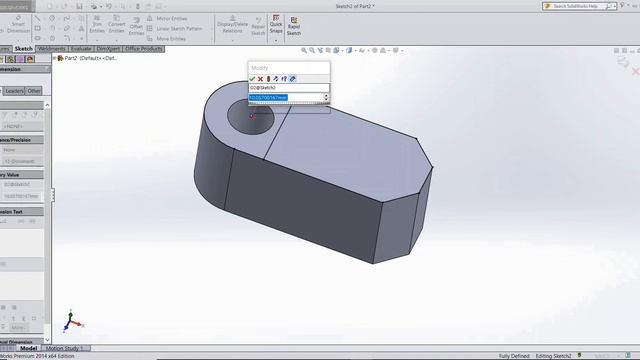Select the Smart Dimension tool

(x=18, y=24)
